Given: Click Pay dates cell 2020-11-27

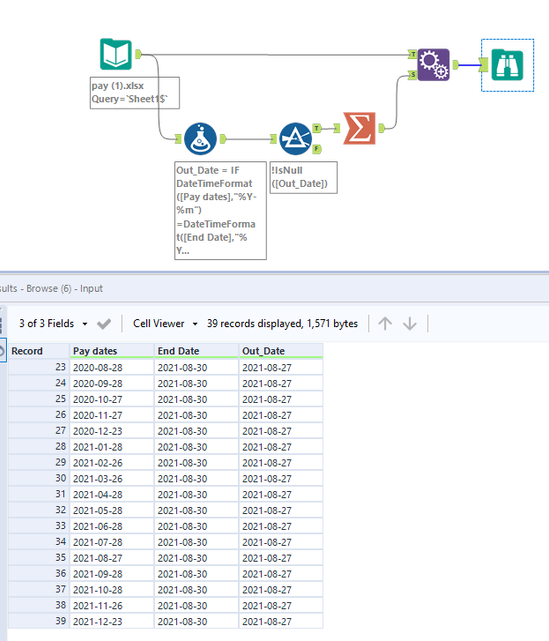Looking at the screenshot, I should point(112,415).
